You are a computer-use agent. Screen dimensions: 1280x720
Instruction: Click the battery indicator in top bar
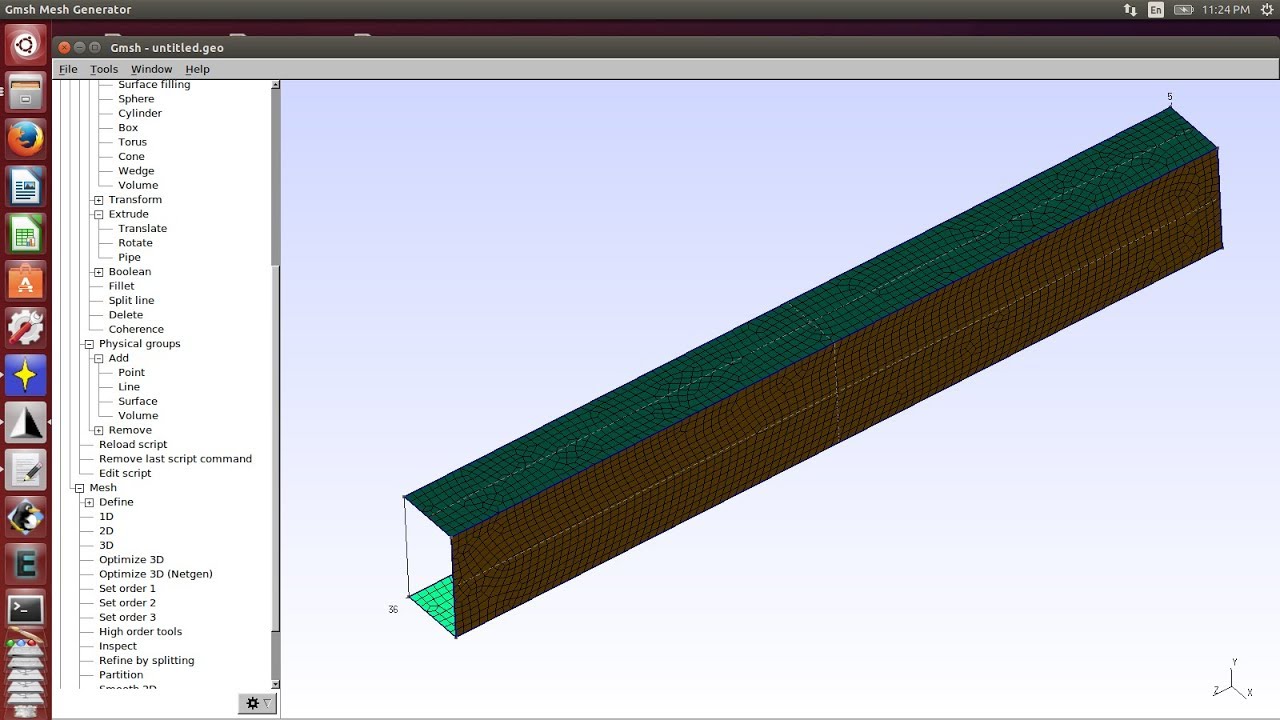click(1184, 9)
